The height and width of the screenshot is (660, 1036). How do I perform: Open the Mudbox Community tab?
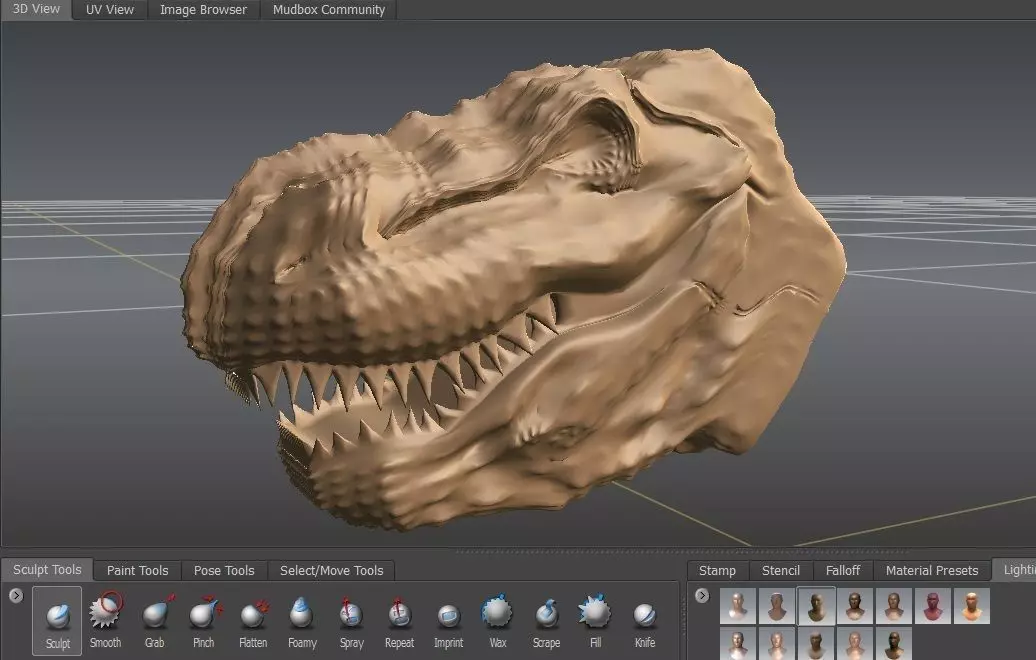328,10
